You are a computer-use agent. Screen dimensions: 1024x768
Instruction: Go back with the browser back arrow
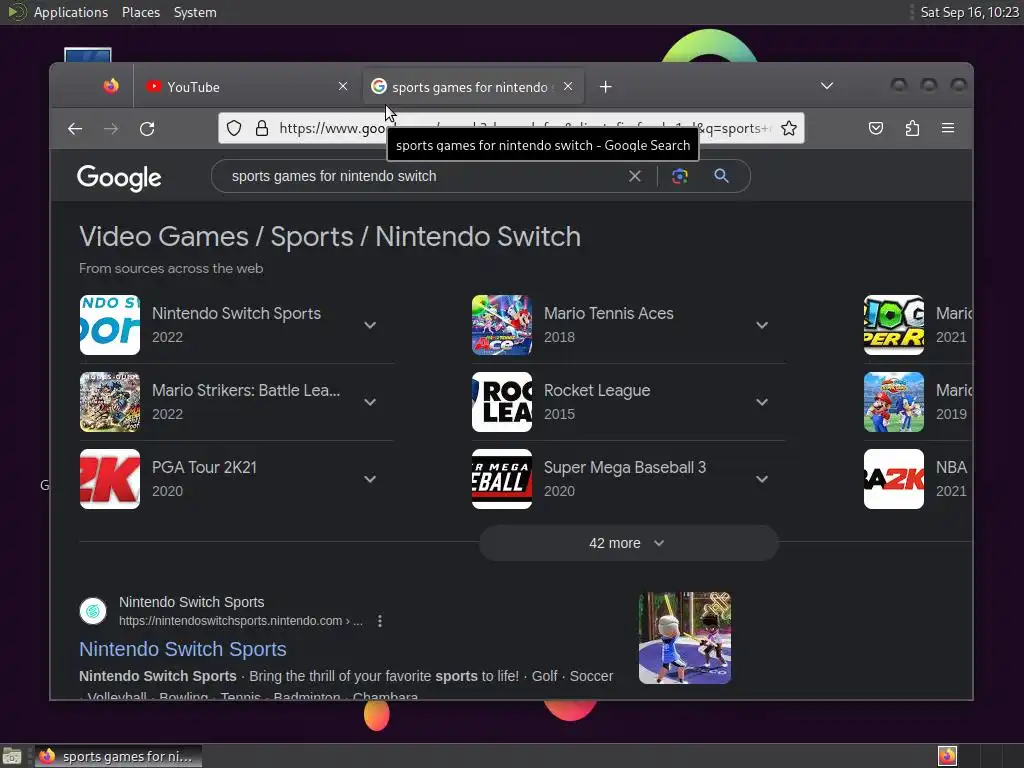pyautogui.click(x=75, y=129)
